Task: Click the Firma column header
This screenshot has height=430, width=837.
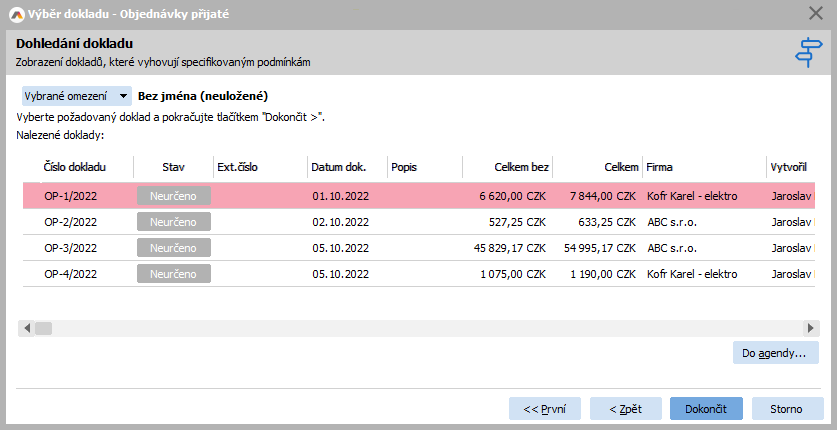Action: 660,166
